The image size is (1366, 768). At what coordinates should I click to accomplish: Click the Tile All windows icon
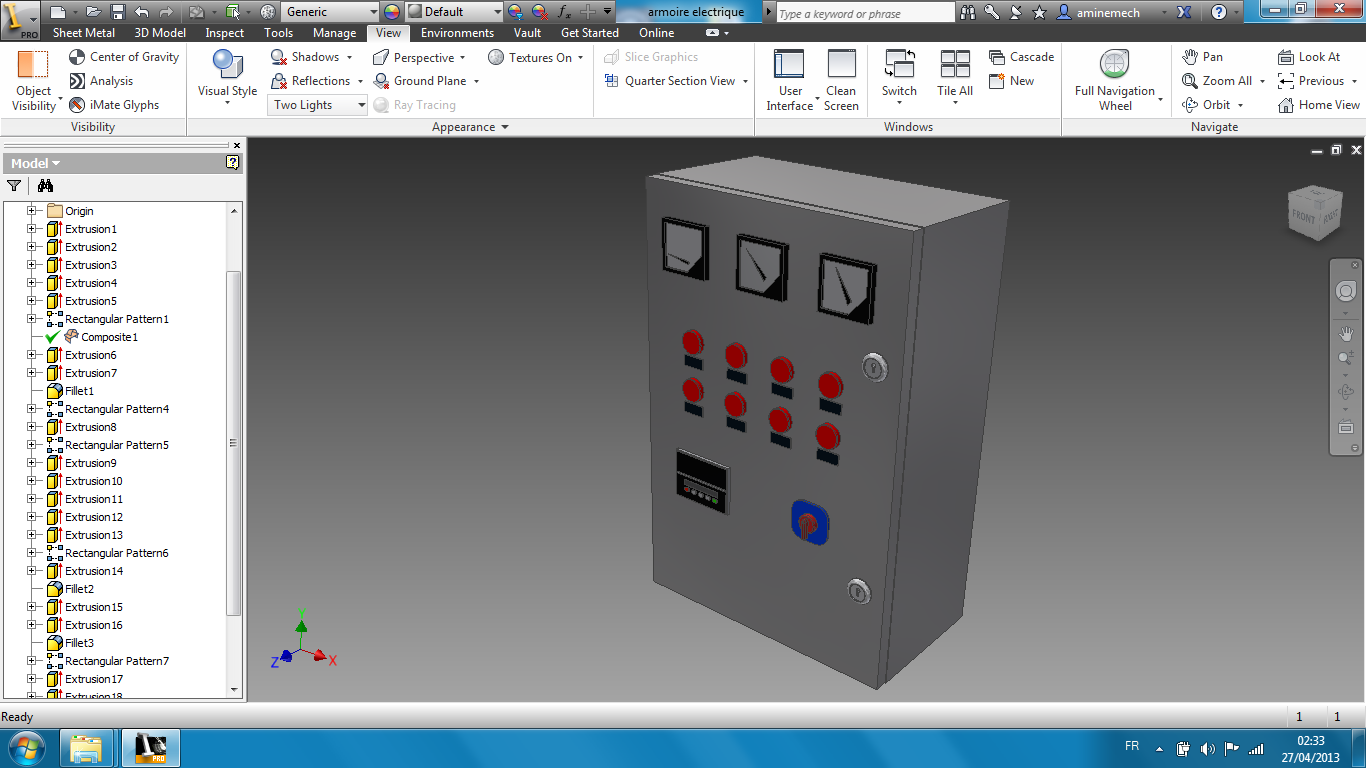[954, 66]
